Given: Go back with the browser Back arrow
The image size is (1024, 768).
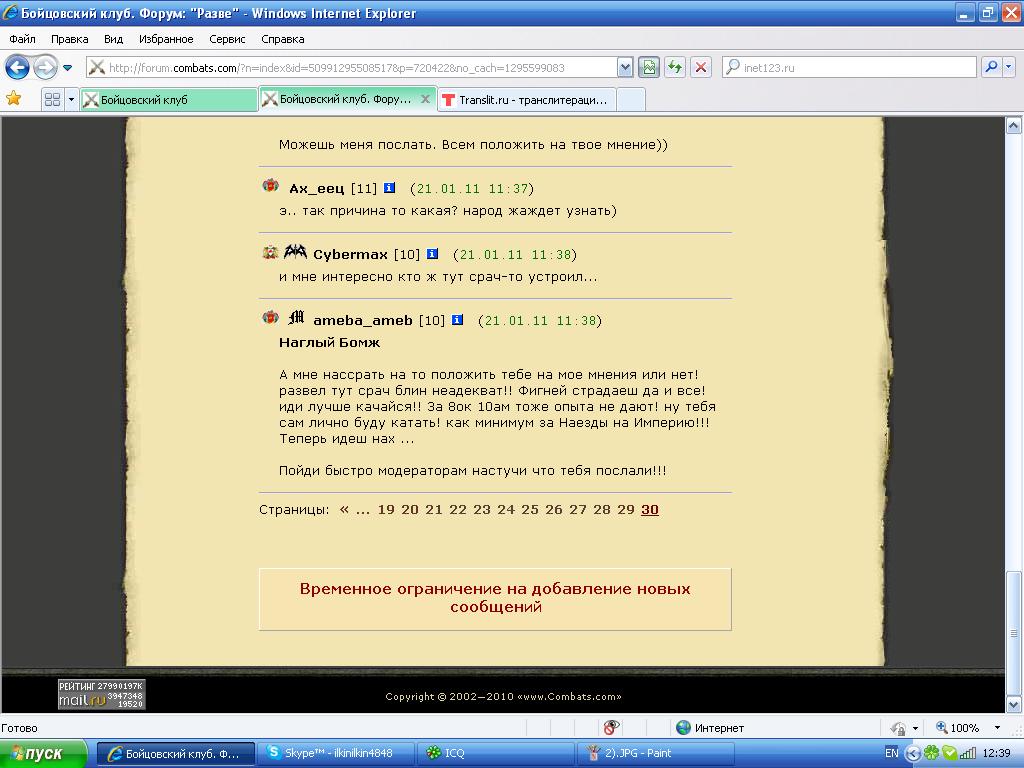Looking at the screenshot, I should click(18, 67).
